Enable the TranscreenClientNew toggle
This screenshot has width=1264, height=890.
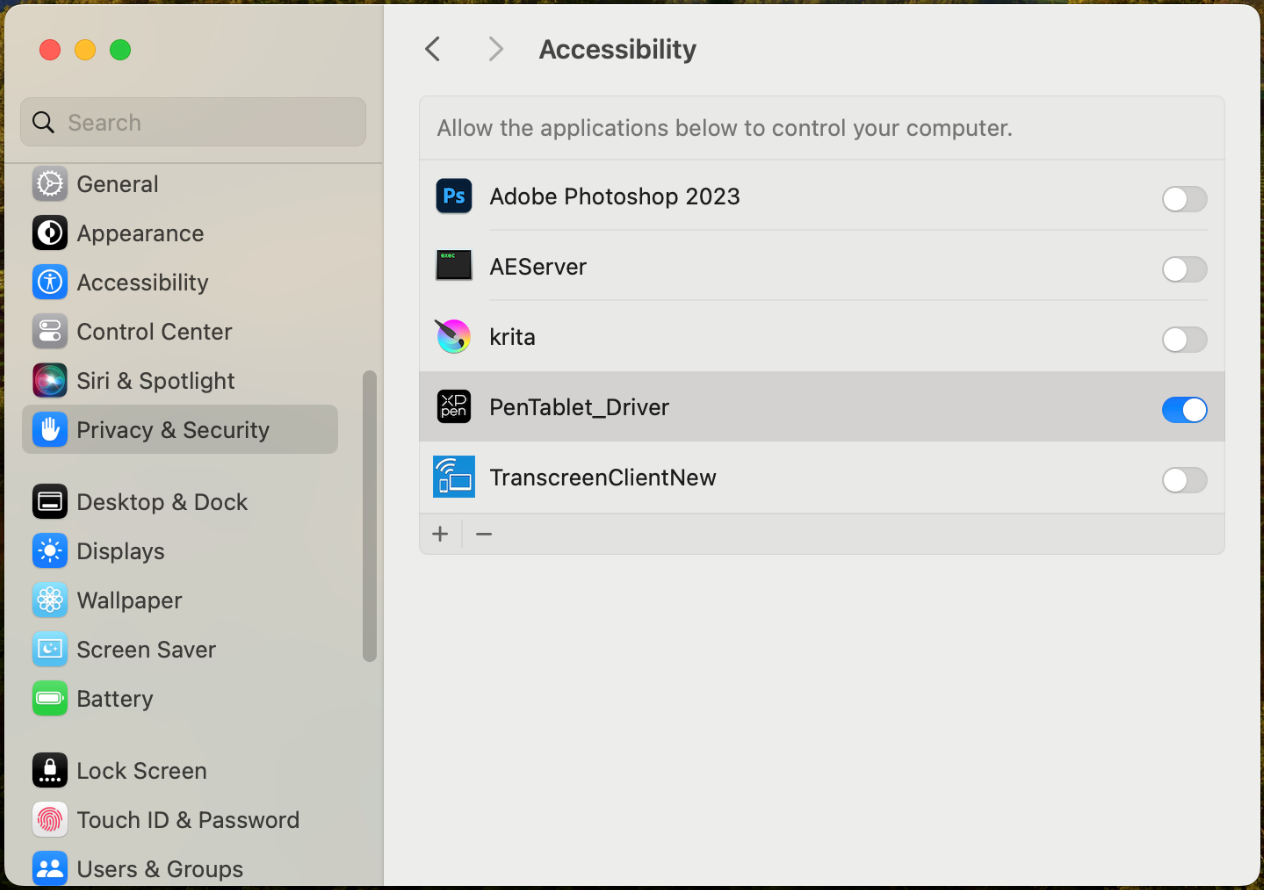click(x=1184, y=481)
